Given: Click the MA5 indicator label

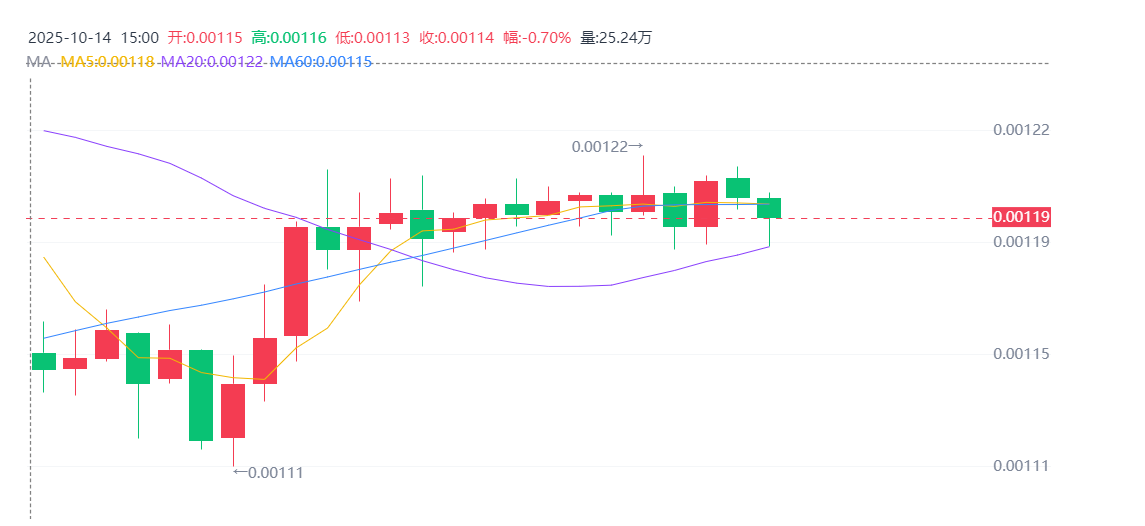Looking at the screenshot, I should pyautogui.click(x=107, y=62).
